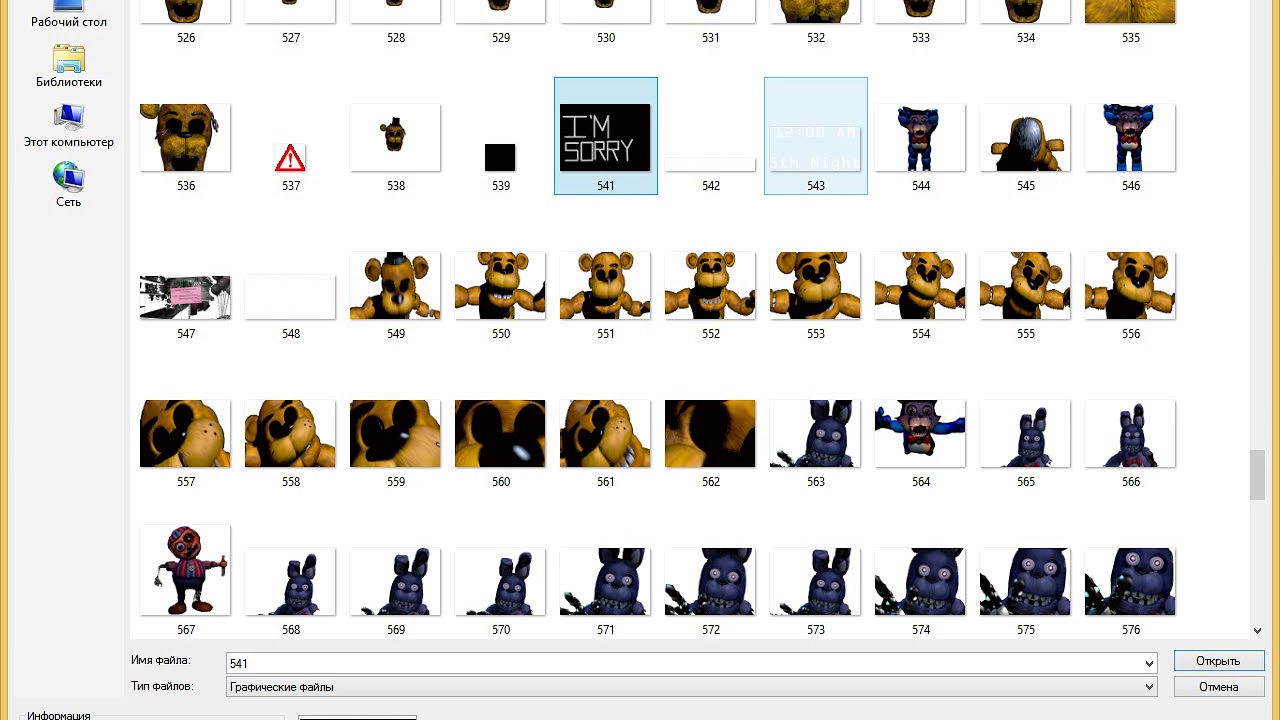Select small golden bear file 538
The height and width of the screenshot is (720, 1280).
pyautogui.click(x=395, y=137)
